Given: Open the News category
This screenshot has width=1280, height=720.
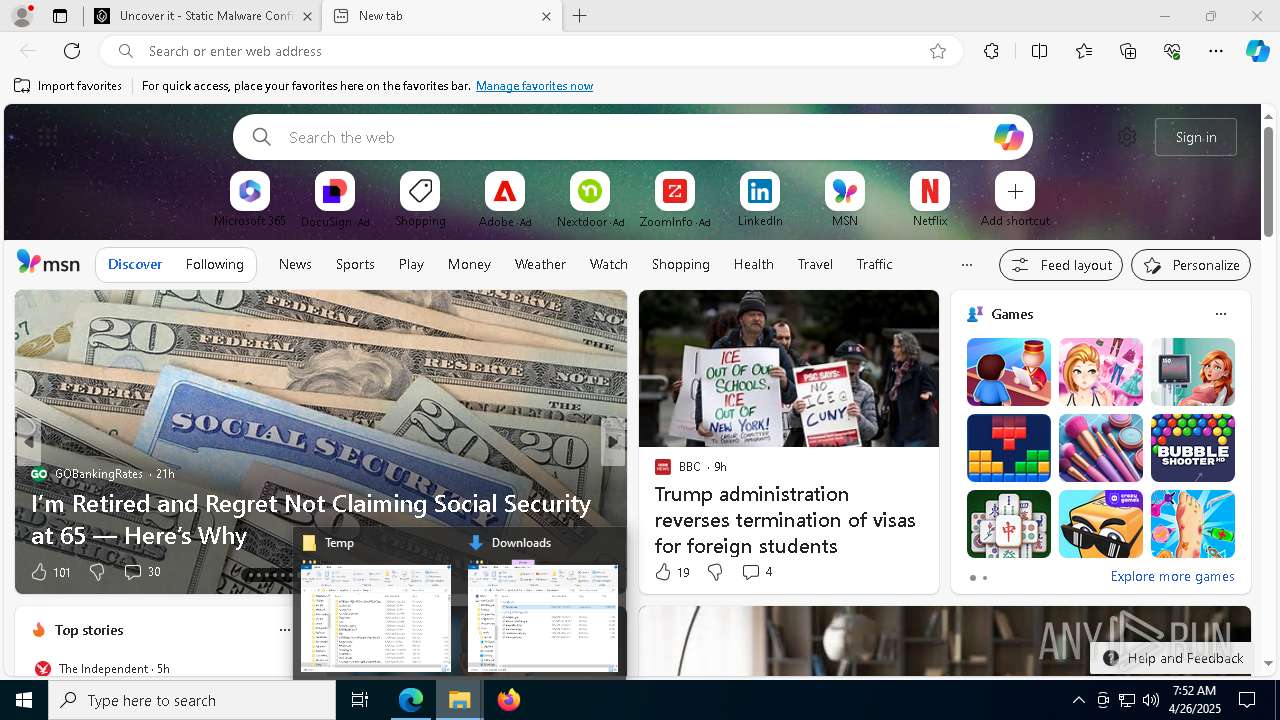Looking at the screenshot, I should tap(295, 265).
